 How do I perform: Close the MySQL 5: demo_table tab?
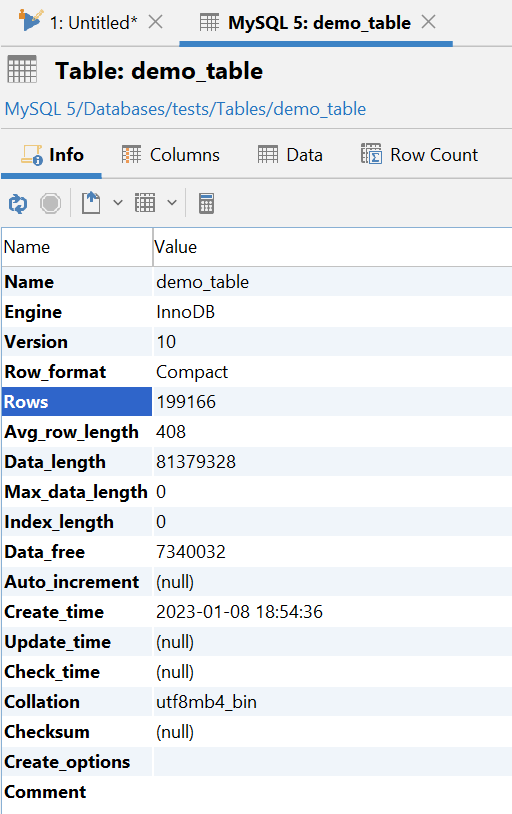[428, 22]
